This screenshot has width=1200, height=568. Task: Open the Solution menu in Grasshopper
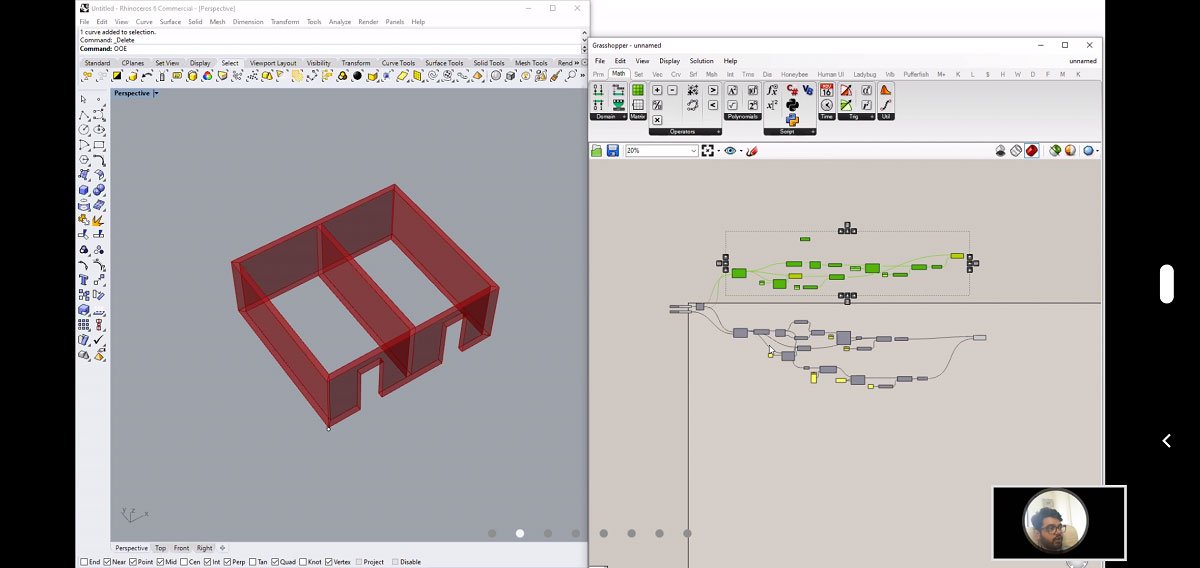pyautogui.click(x=701, y=61)
